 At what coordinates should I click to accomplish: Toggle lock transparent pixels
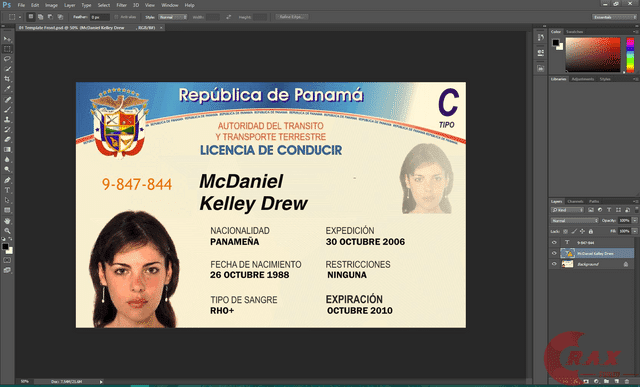tap(565, 231)
